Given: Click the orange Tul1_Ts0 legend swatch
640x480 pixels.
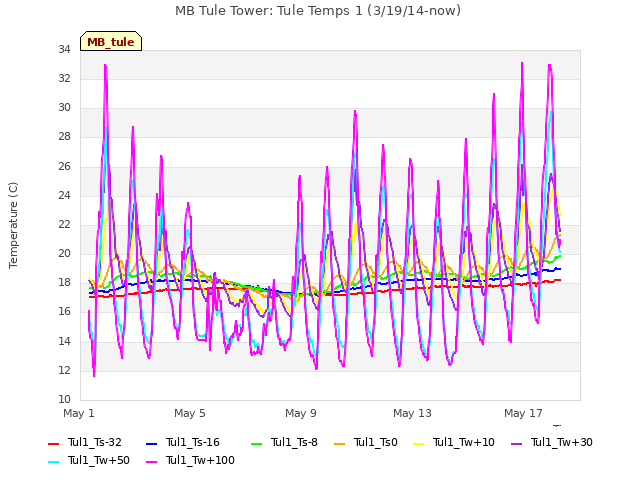Looking at the screenshot, I should [340, 443].
